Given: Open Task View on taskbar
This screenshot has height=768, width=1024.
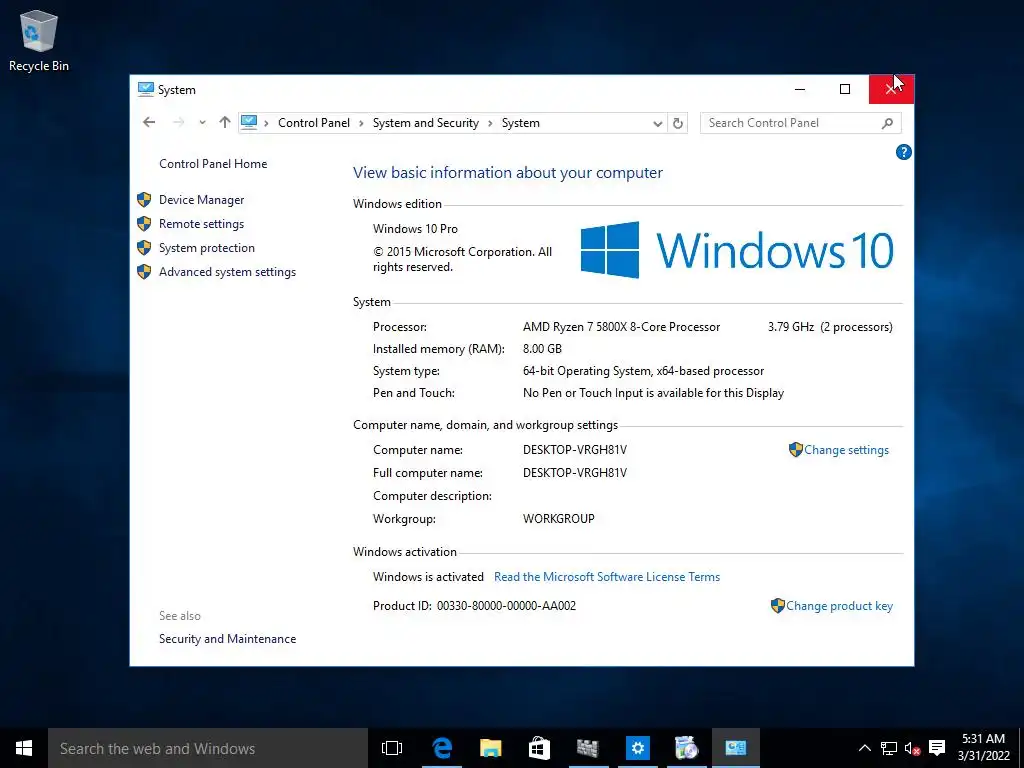Looking at the screenshot, I should pyautogui.click(x=392, y=748).
